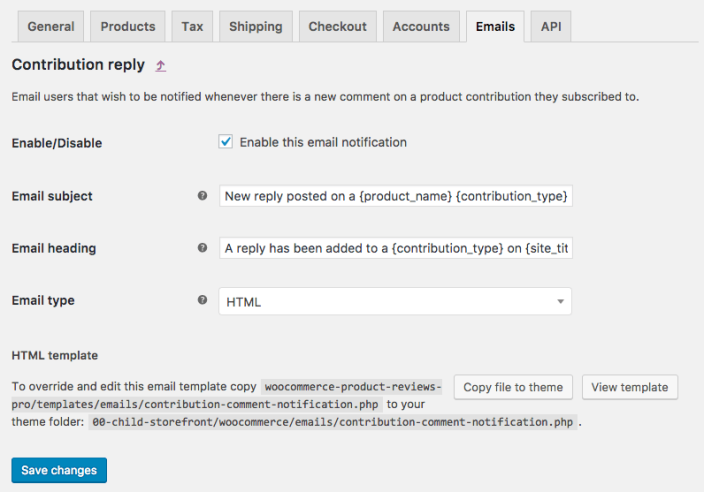Screen dimensions: 704x492
Task: Open the Email type HTML dropdown
Action: [x=395, y=301]
